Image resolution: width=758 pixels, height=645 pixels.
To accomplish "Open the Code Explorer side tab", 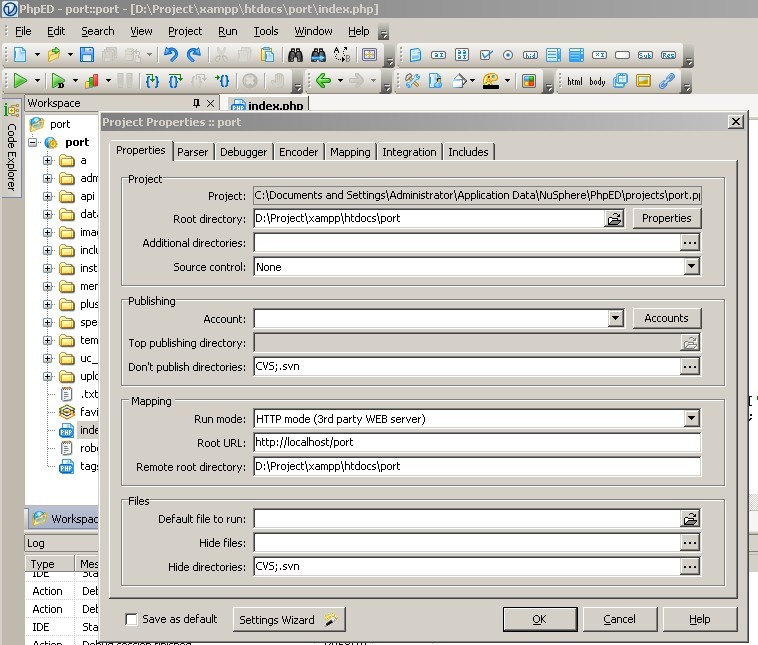I will click(12, 150).
